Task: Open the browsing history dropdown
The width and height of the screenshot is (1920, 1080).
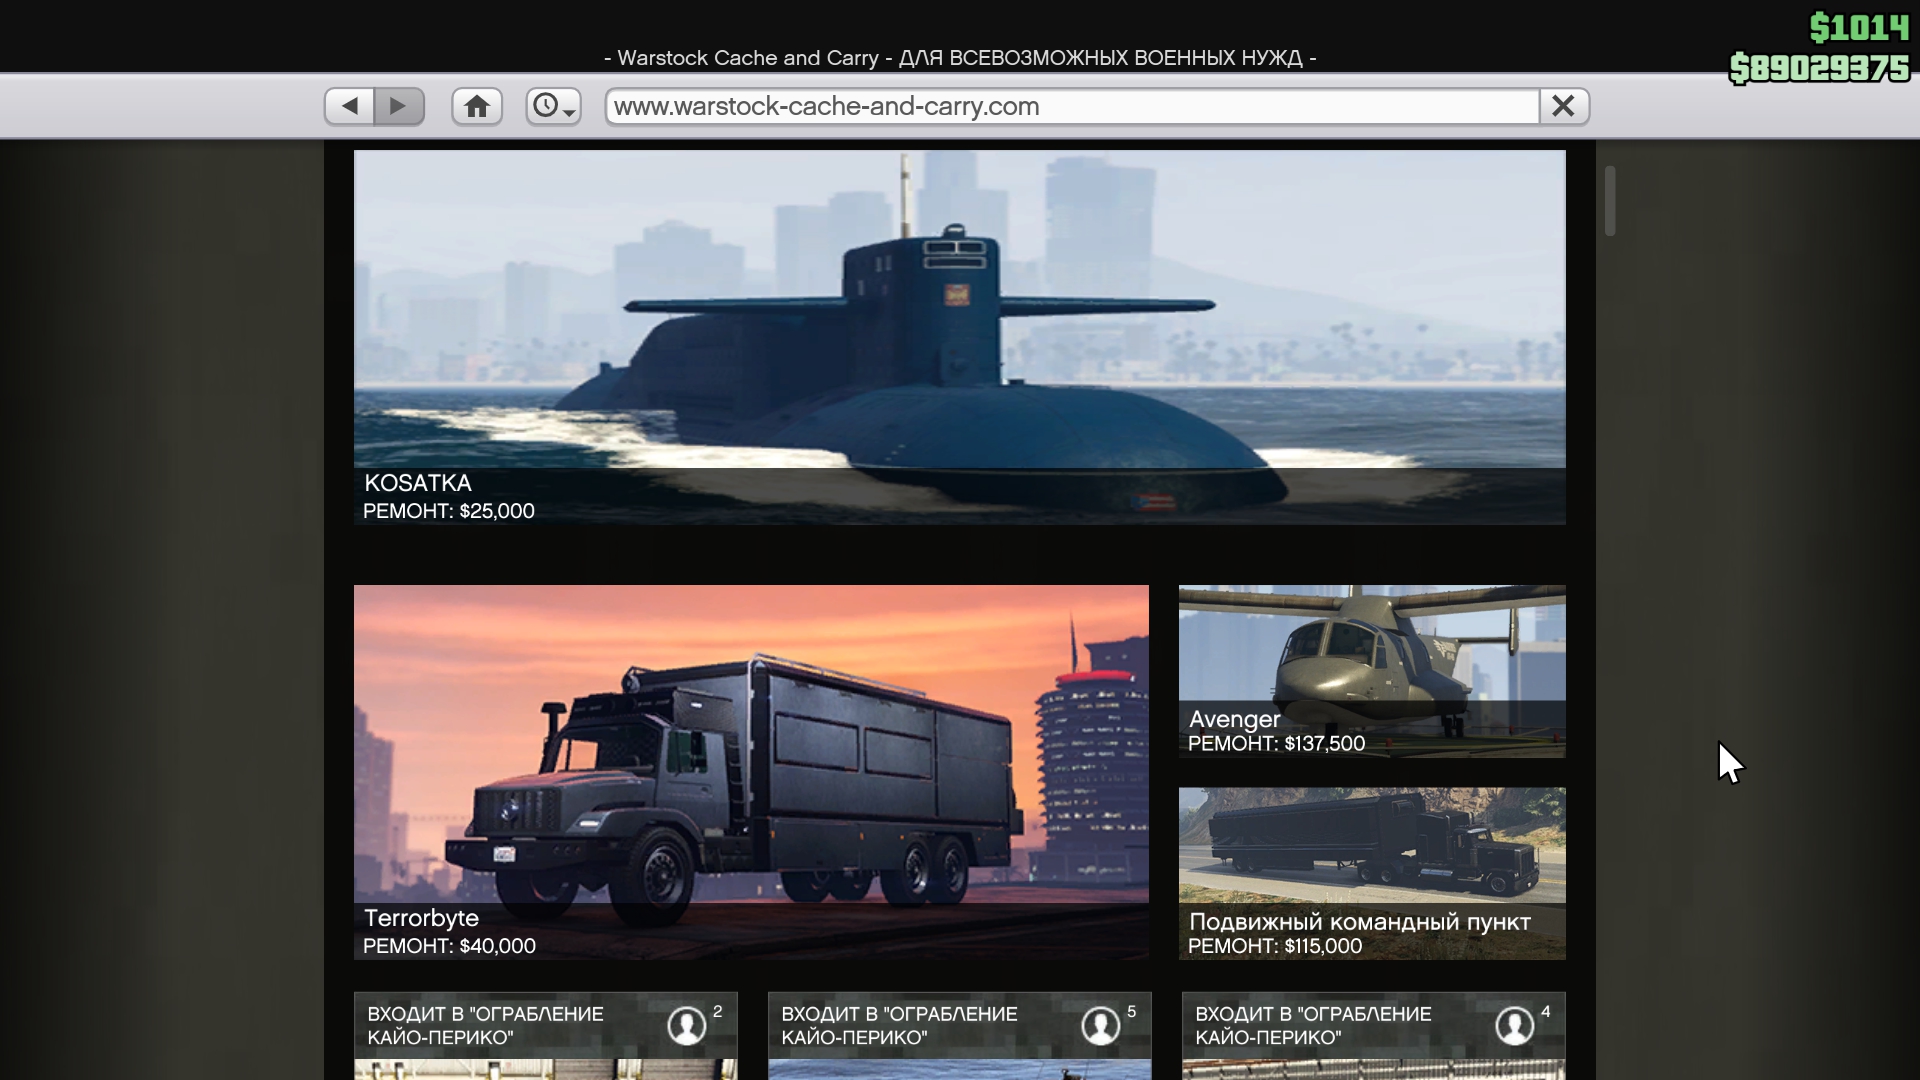Action: pyautogui.click(x=553, y=106)
